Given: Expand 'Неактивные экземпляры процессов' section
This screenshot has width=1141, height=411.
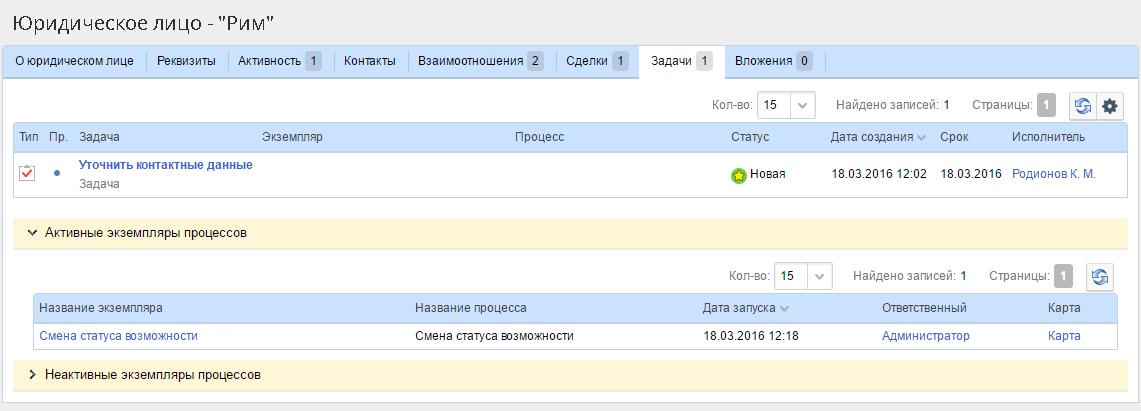Looking at the screenshot, I should 33,376.
